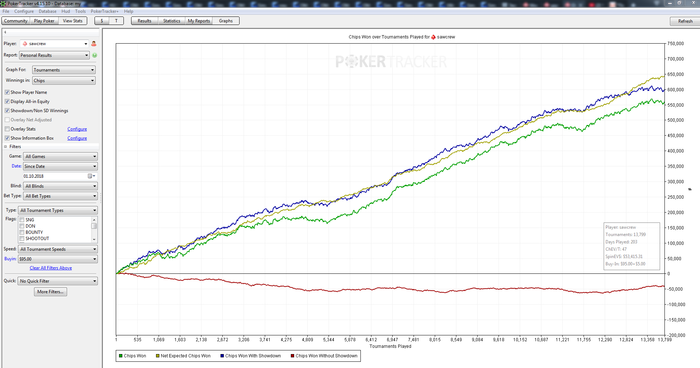This screenshot has height=368, width=700.
Task: Open the File menu
Action: pos(6,11)
